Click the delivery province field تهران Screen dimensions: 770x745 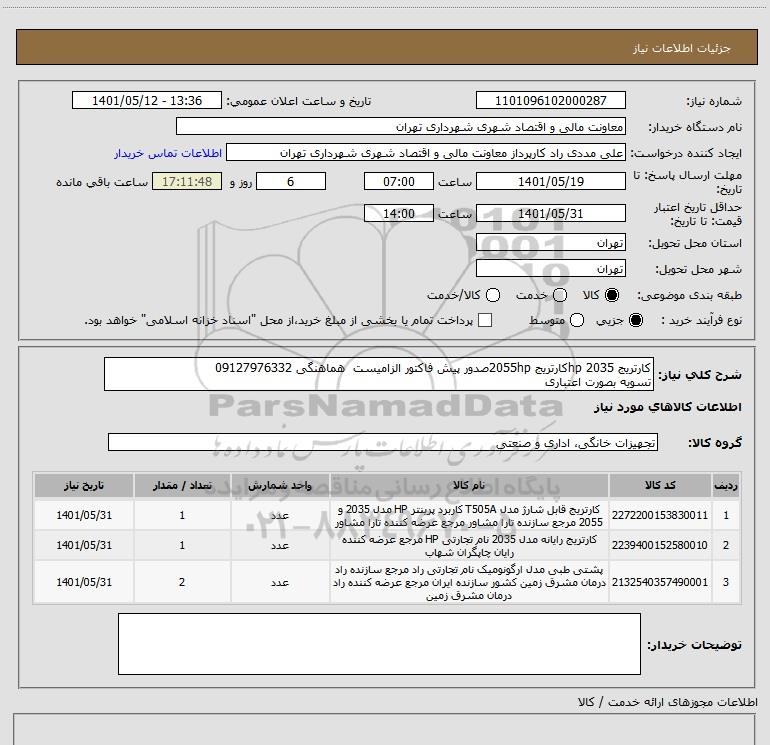[550, 243]
